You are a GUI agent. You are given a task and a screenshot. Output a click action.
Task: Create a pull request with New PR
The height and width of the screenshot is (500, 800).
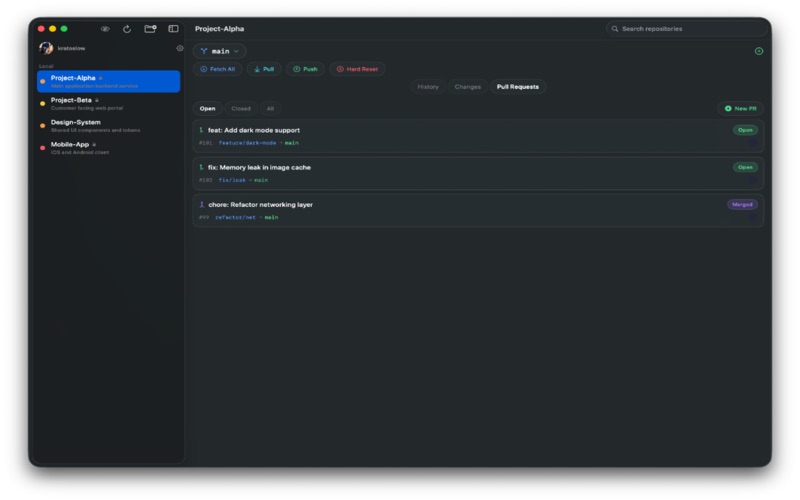click(x=741, y=109)
